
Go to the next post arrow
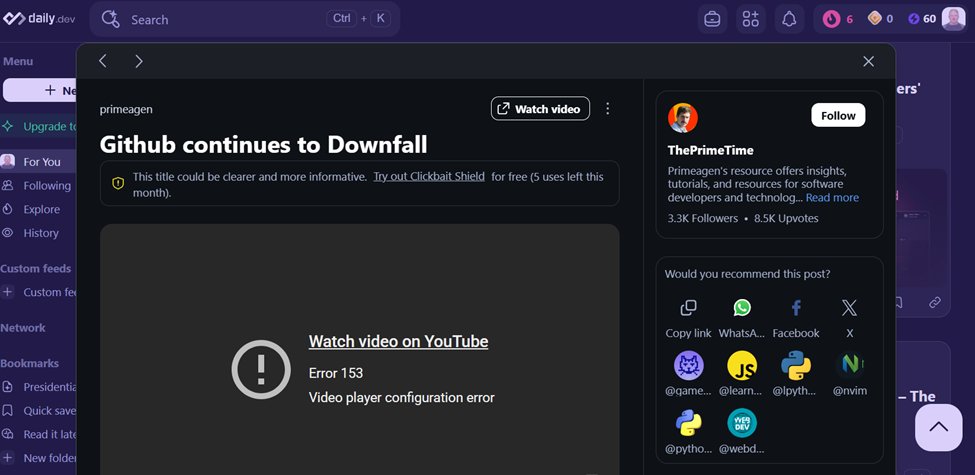pos(139,61)
